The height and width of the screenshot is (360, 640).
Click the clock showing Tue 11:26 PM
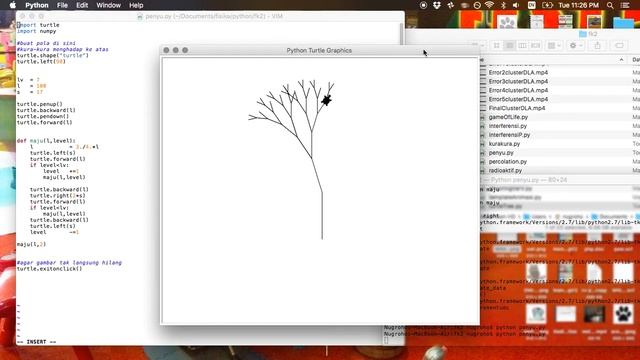point(578,5)
